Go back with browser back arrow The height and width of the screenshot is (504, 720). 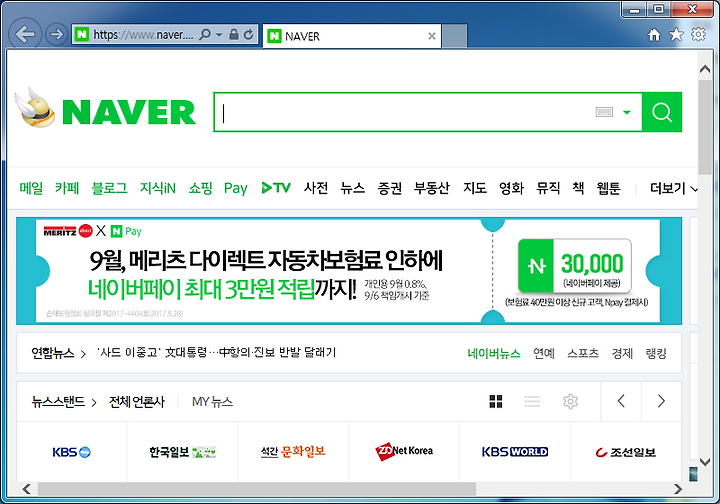click(x=25, y=34)
